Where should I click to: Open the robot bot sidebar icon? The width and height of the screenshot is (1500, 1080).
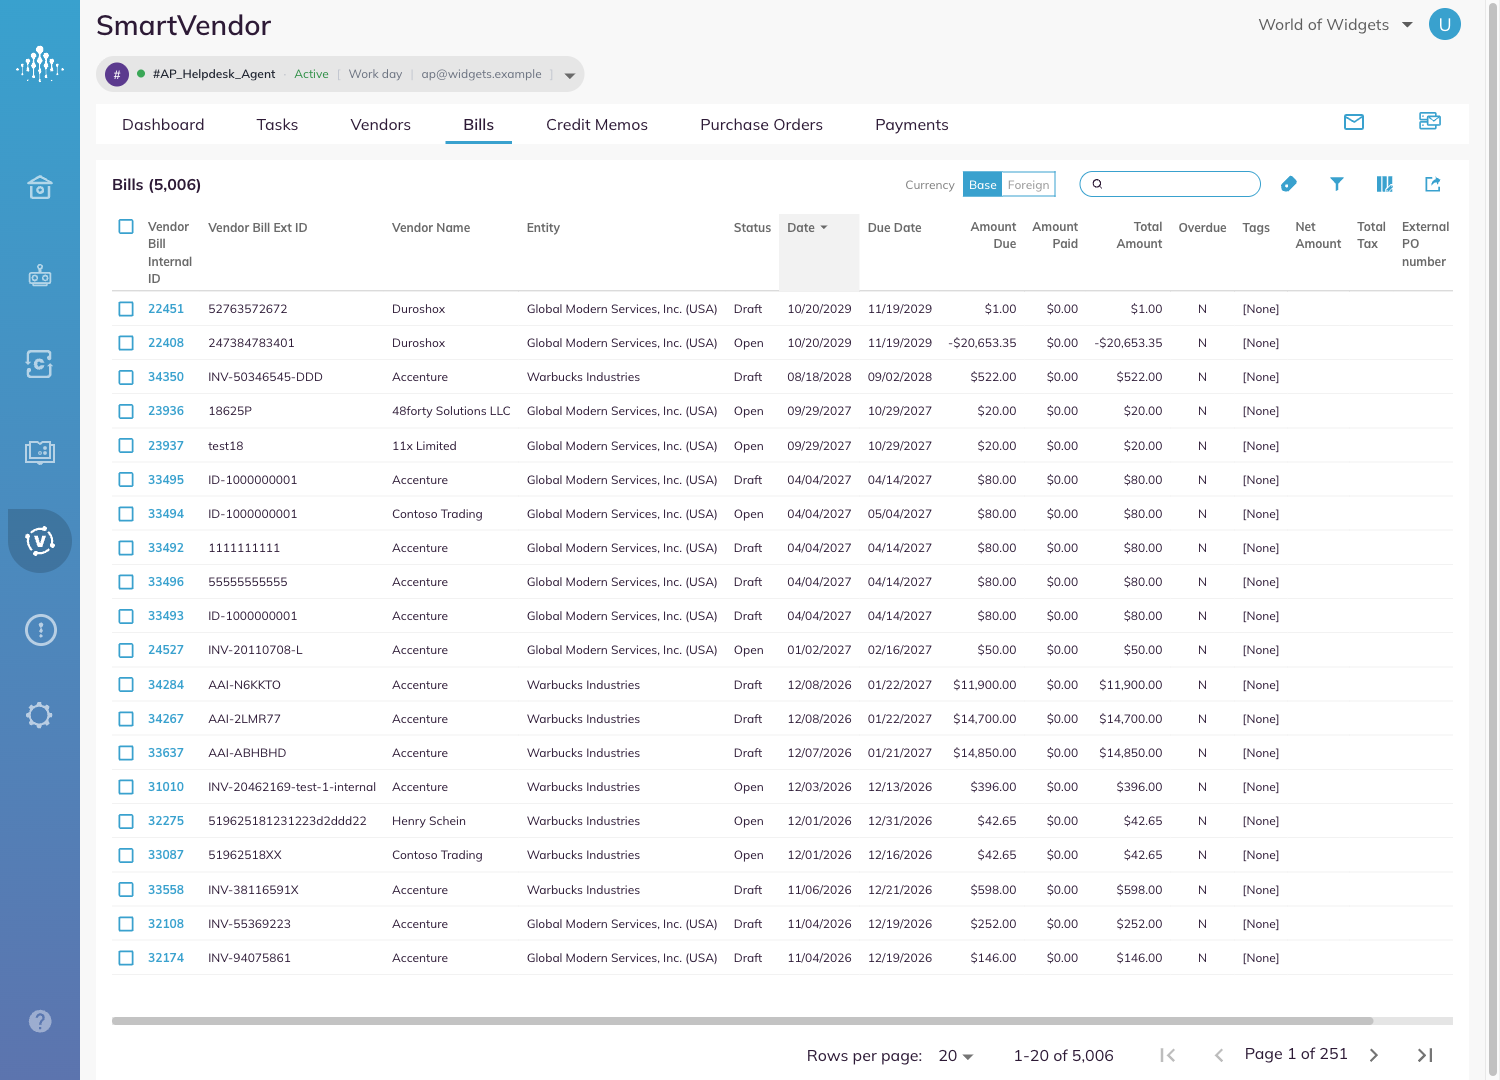40,275
